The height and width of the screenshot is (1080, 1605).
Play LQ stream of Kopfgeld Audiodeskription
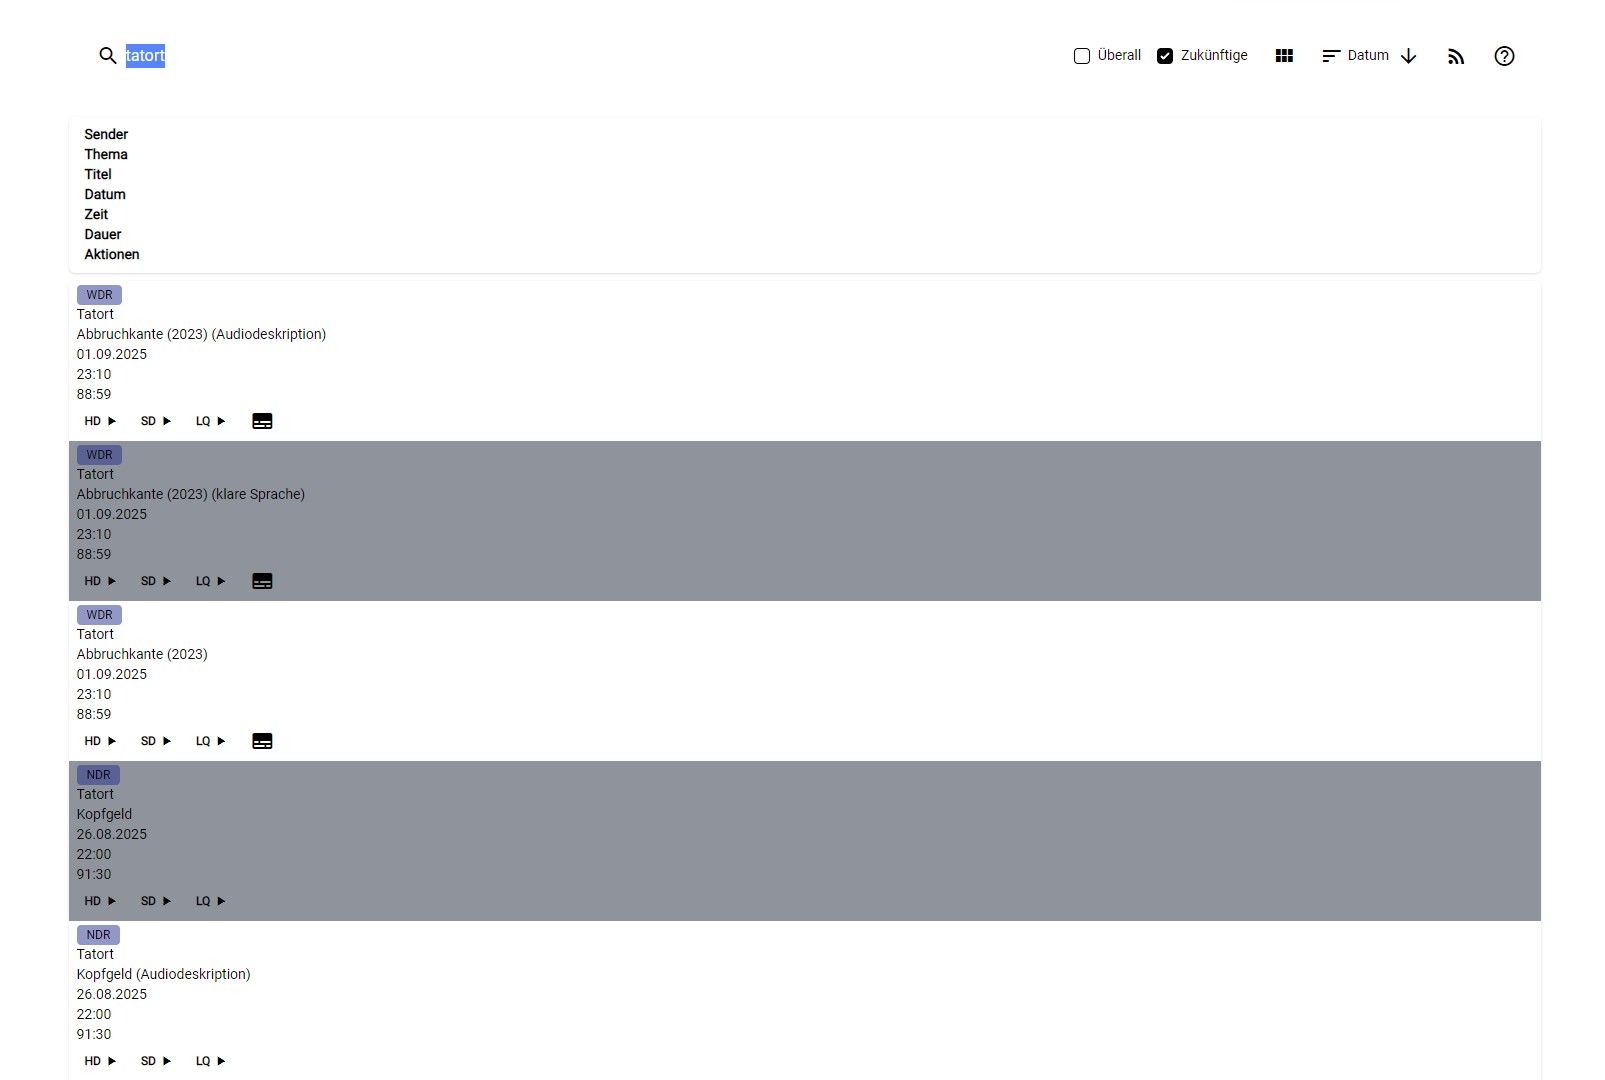[x=211, y=1061]
